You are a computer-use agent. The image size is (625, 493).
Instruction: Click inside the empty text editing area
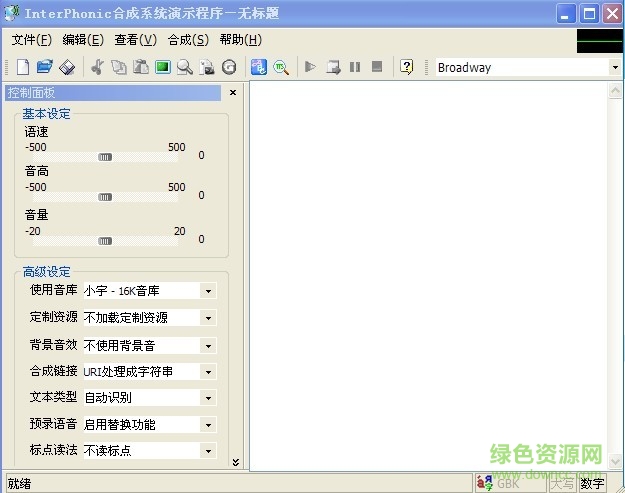point(430,270)
